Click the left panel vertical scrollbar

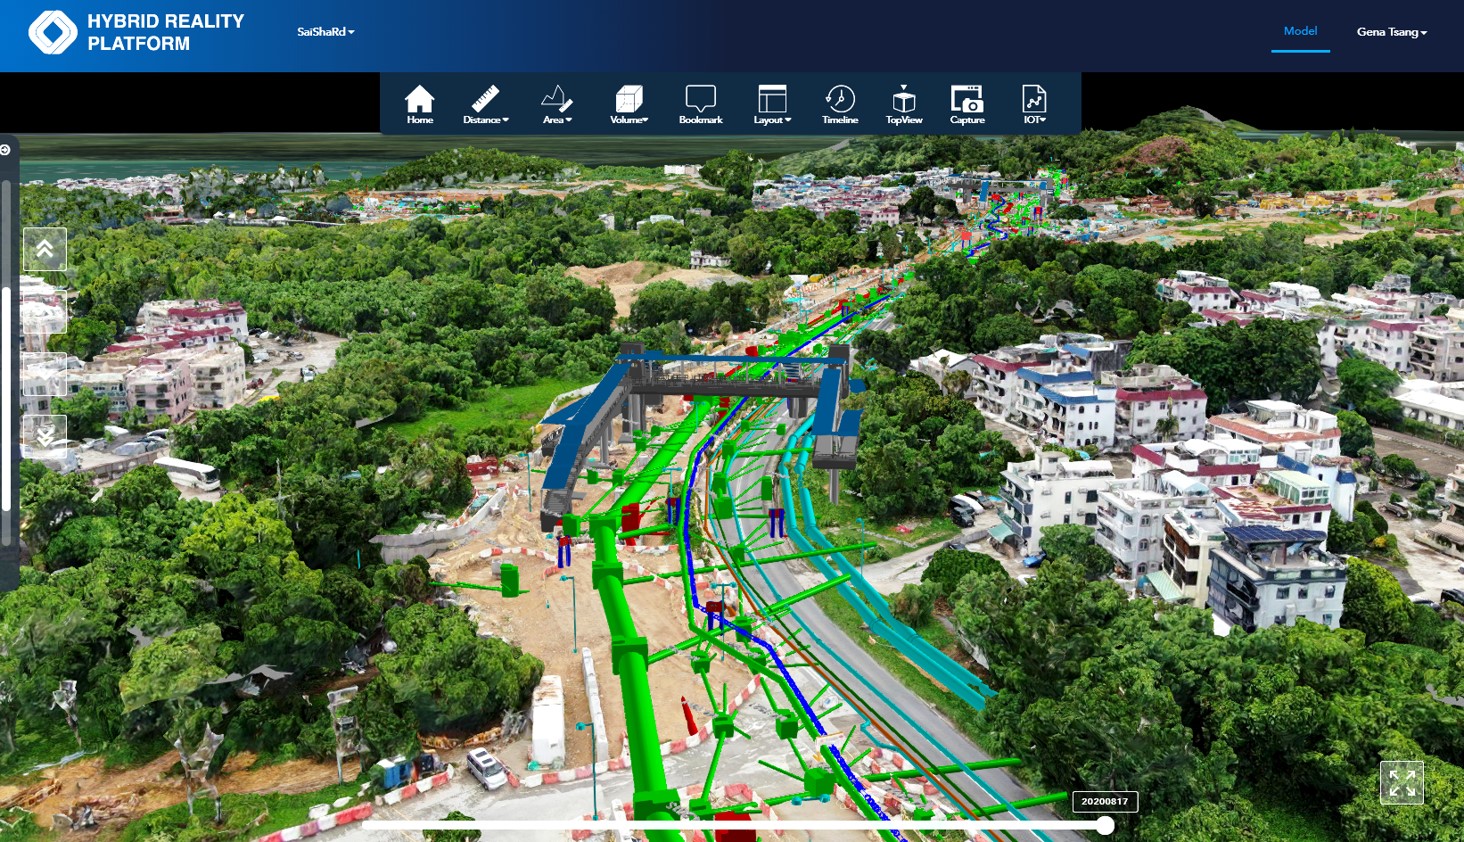(x=7, y=400)
